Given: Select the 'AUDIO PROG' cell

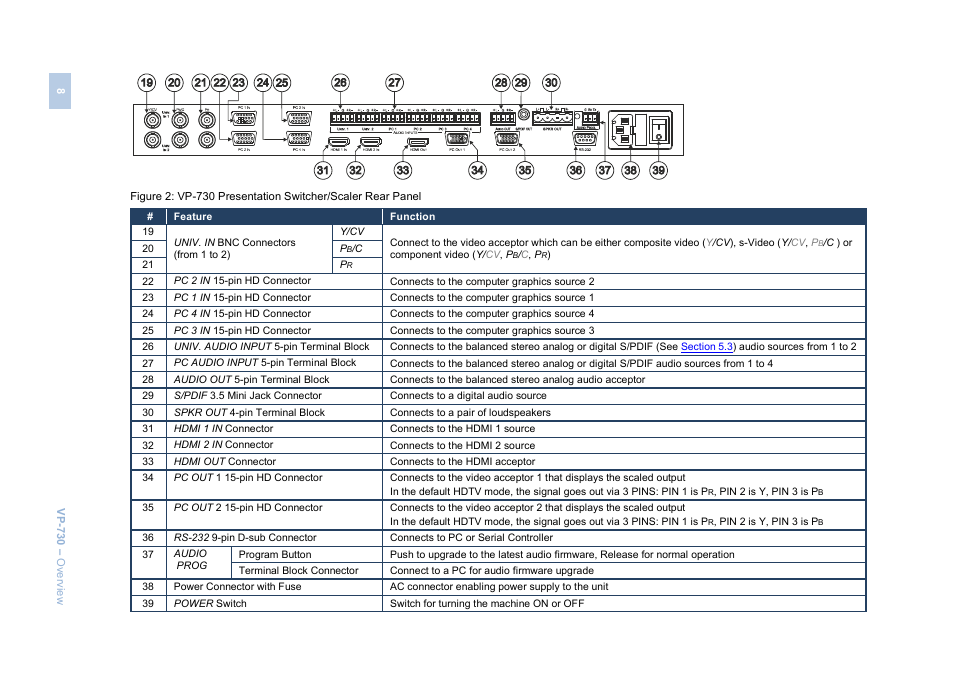Looking at the screenshot, I should click(x=199, y=562).
